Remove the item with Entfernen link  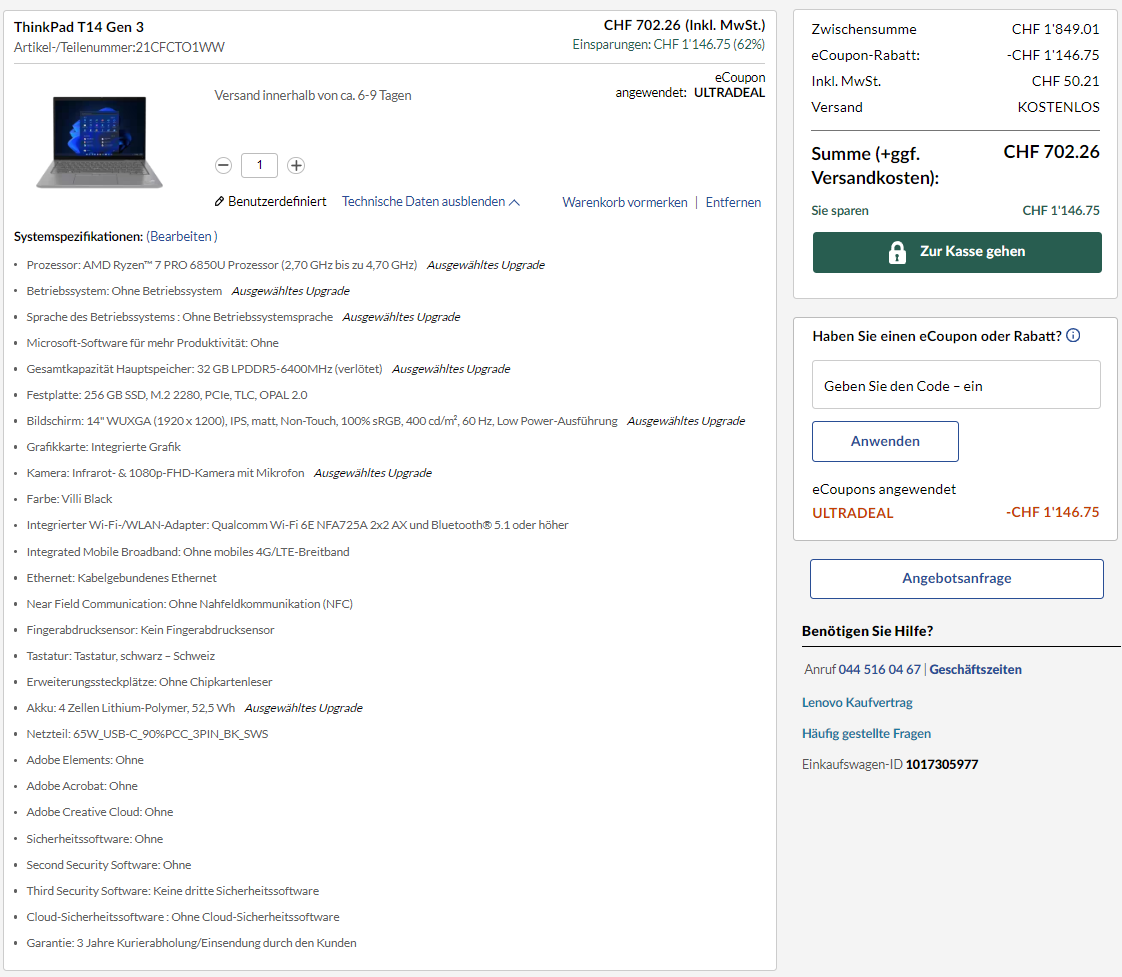pyautogui.click(x=733, y=202)
